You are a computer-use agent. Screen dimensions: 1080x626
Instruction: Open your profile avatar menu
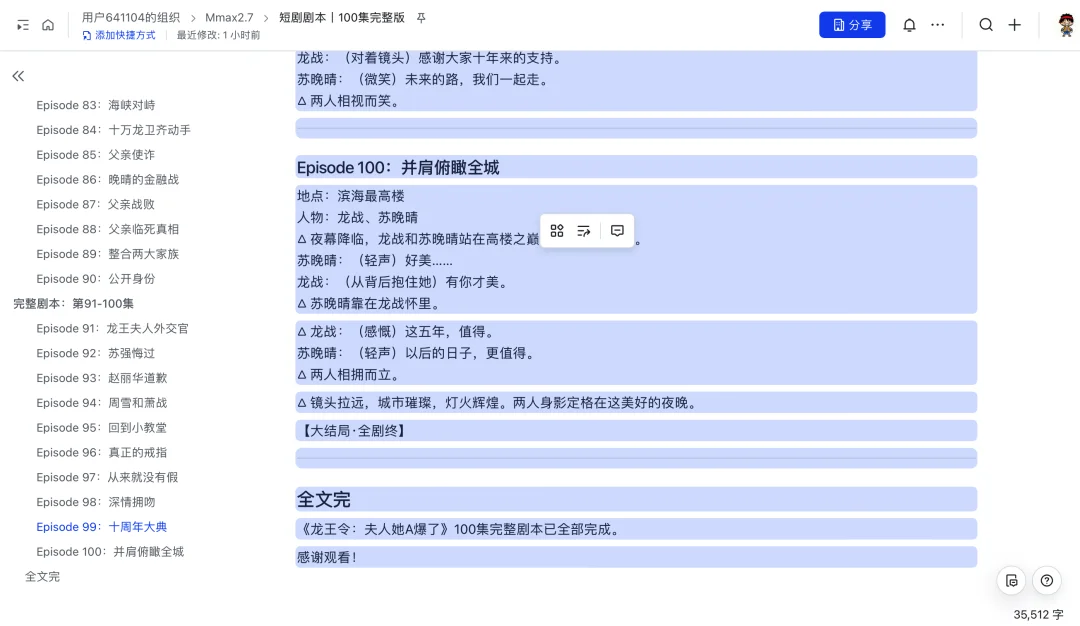tap(1063, 24)
